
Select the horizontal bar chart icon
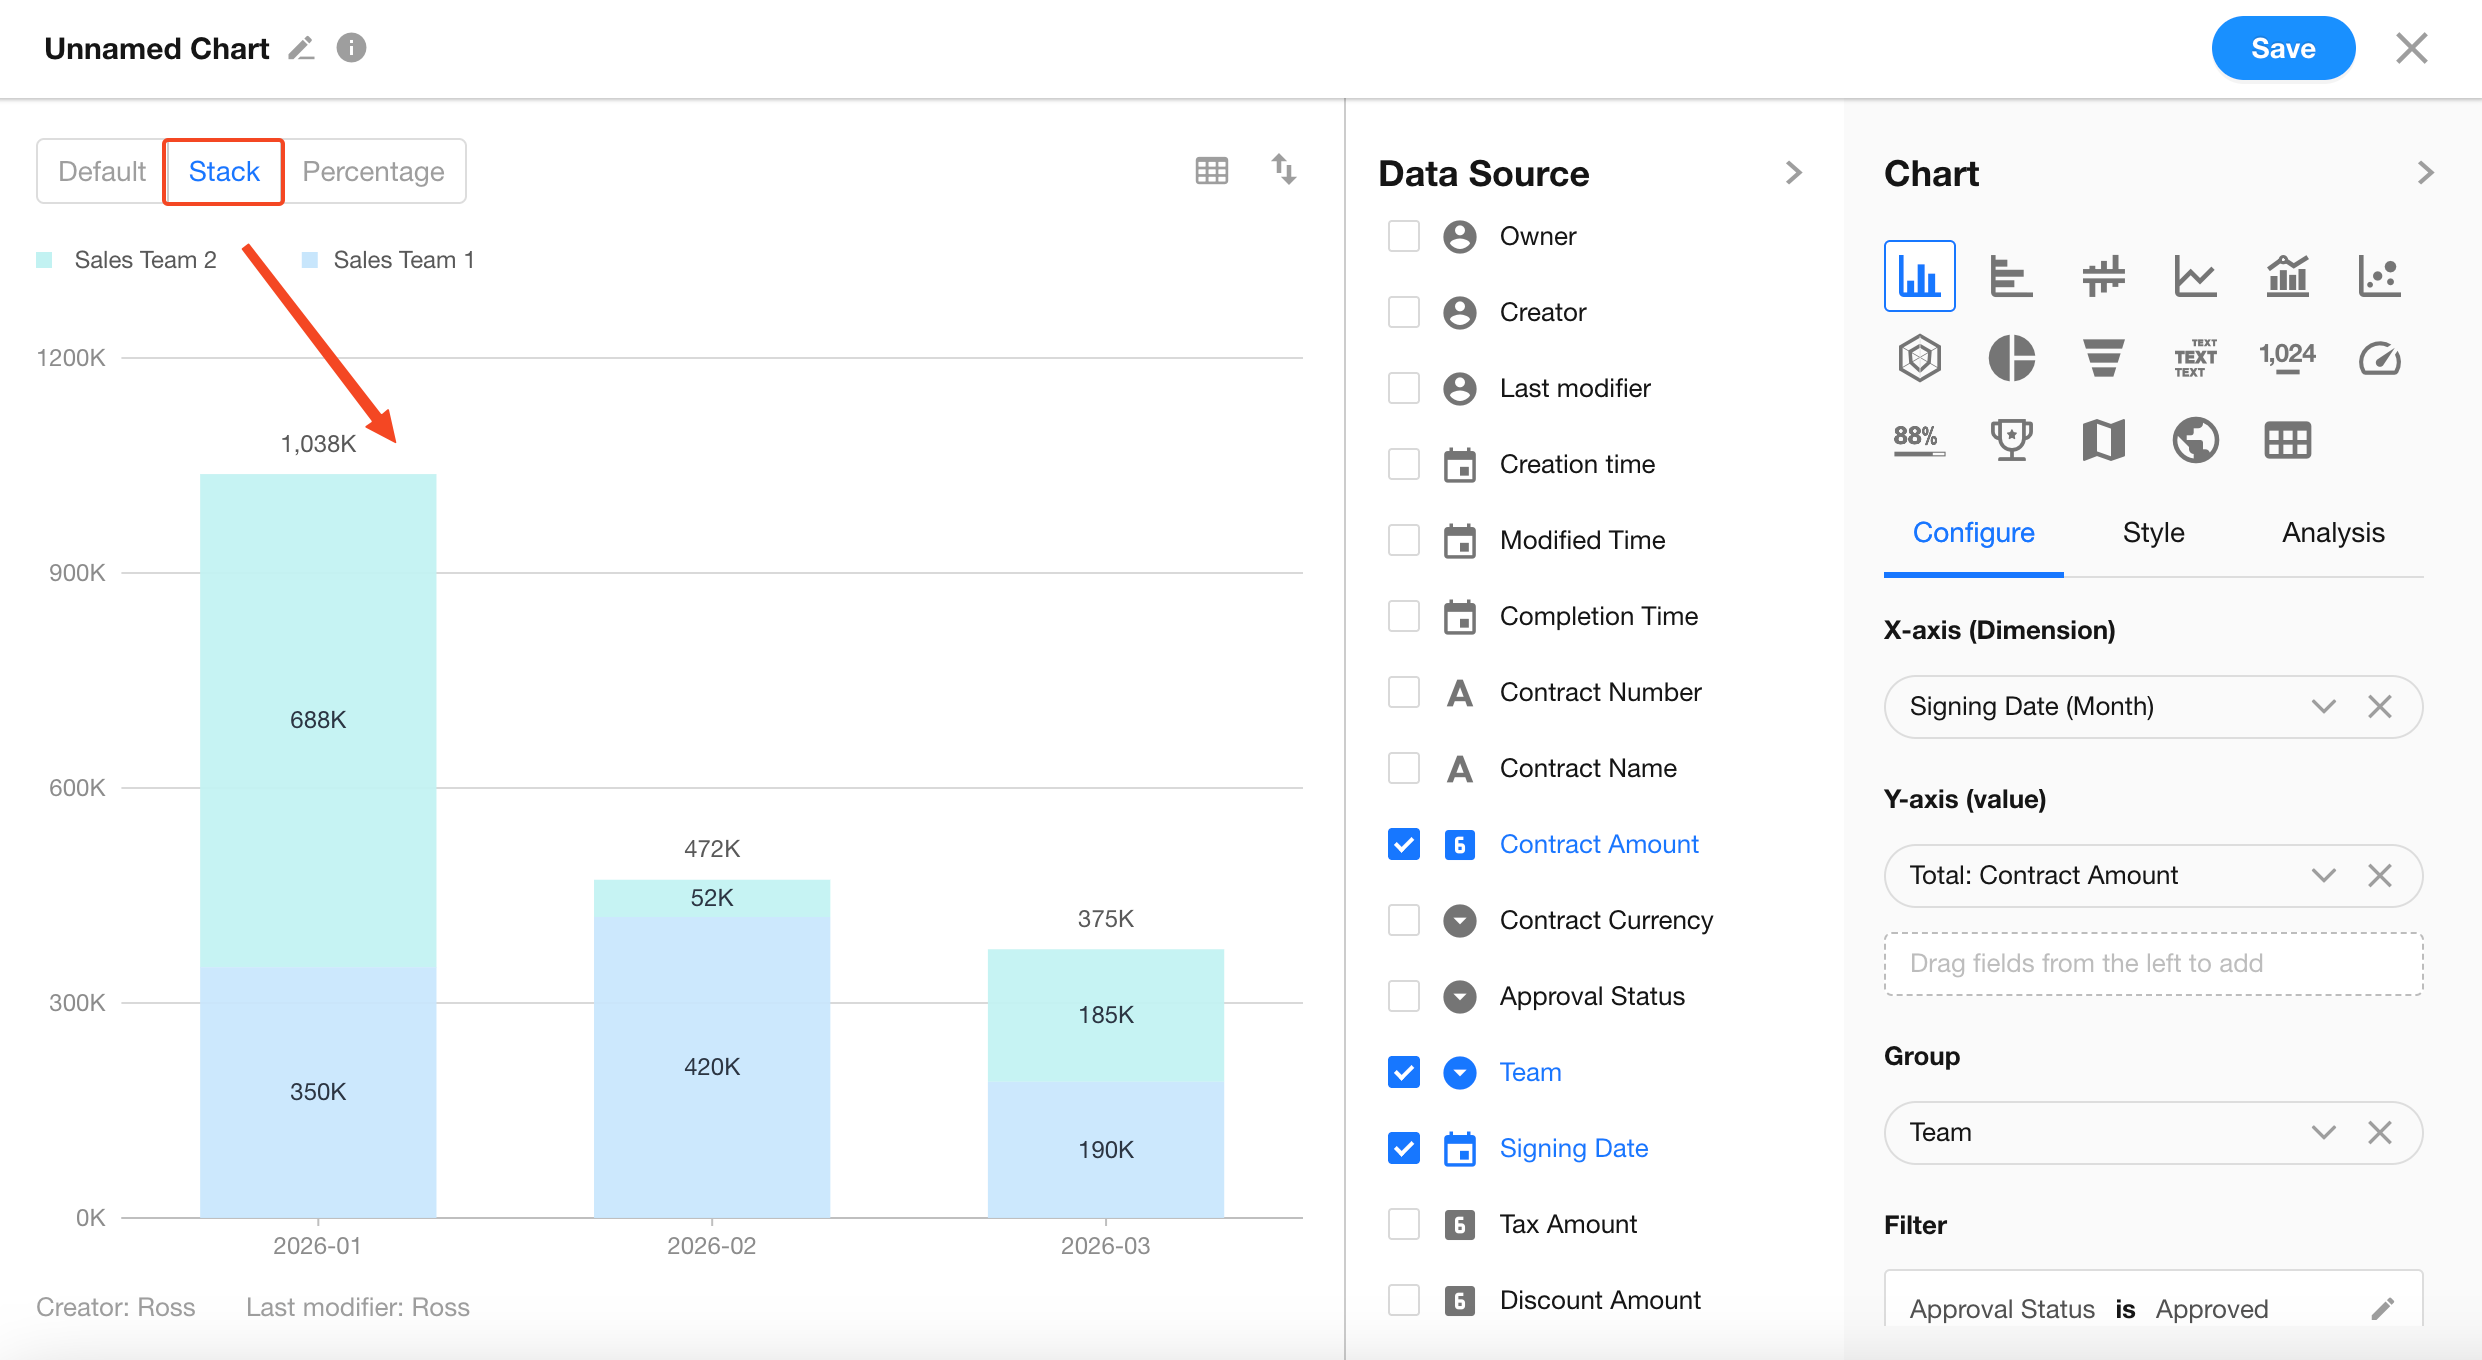click(x=2011, y=276)
